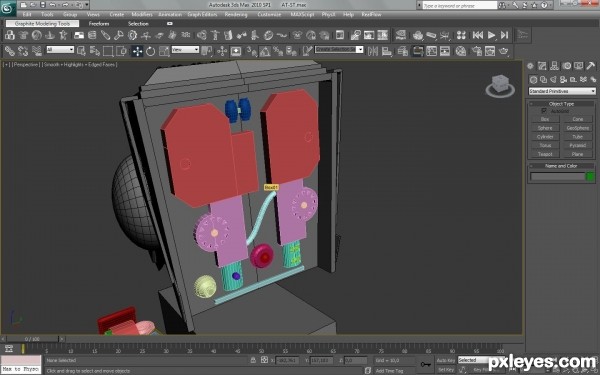Open the Hierarchy command panel
This screenshot has height=375, width=600.
point(554,66)
